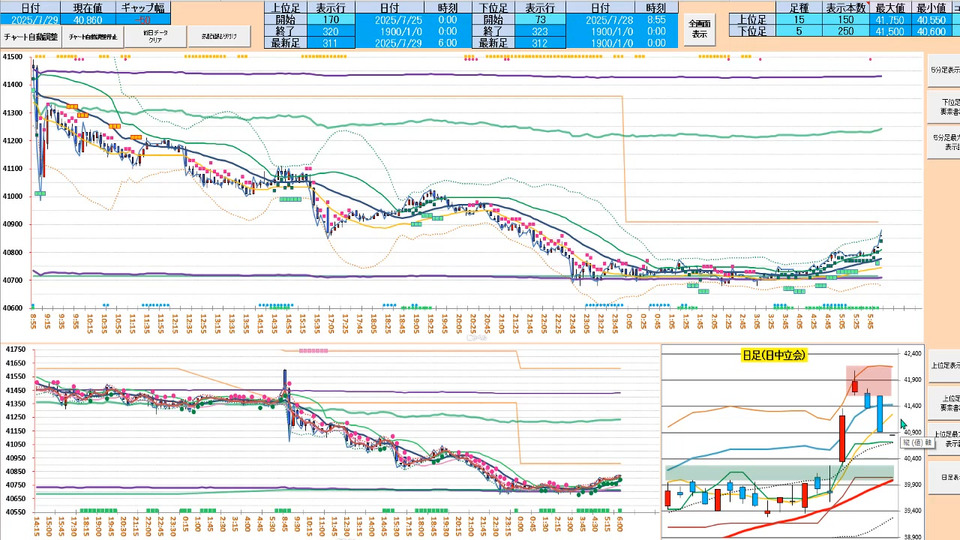The image size is (960, 540).
Task: Edit the 上位足 開始 表示行 value 170
Action: 331,20
